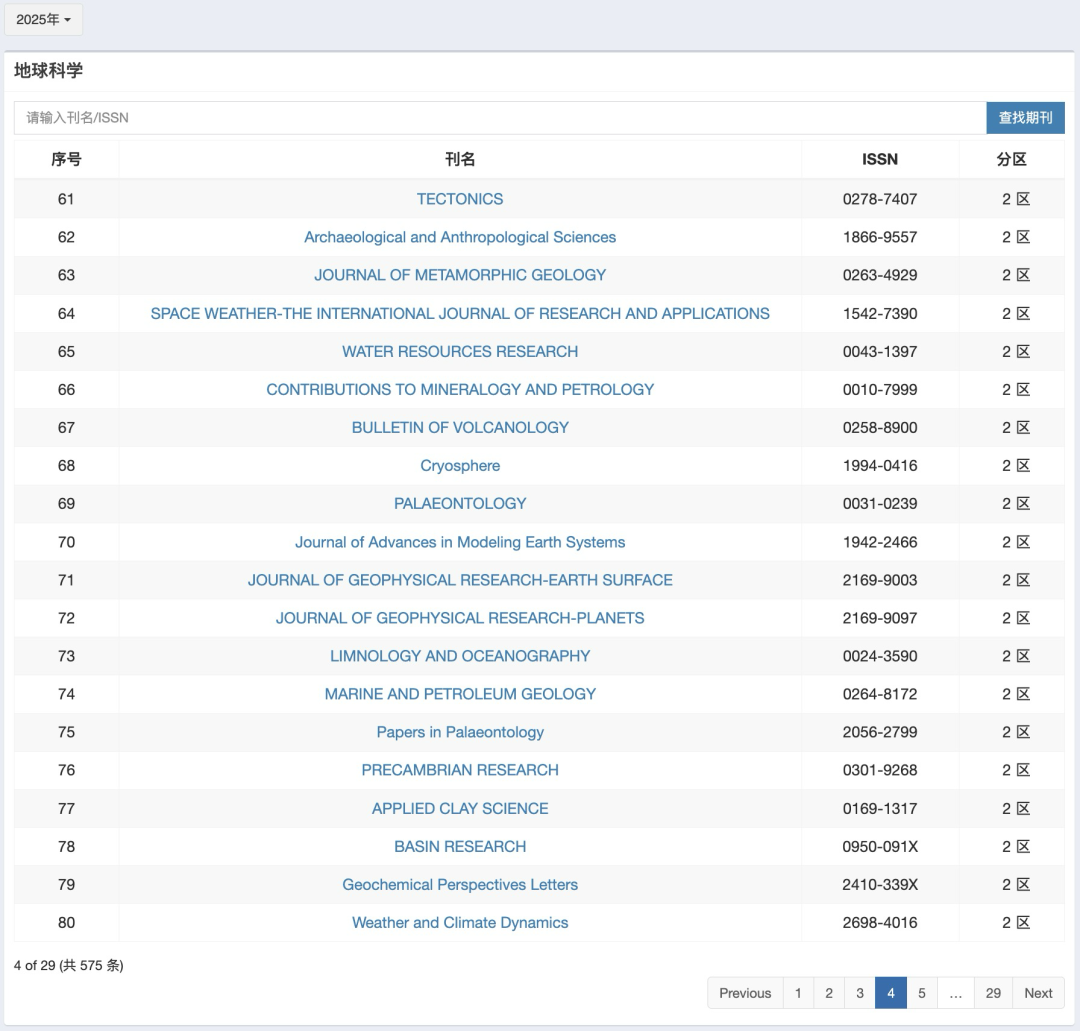Go to the Previous page

coord(745,993)
